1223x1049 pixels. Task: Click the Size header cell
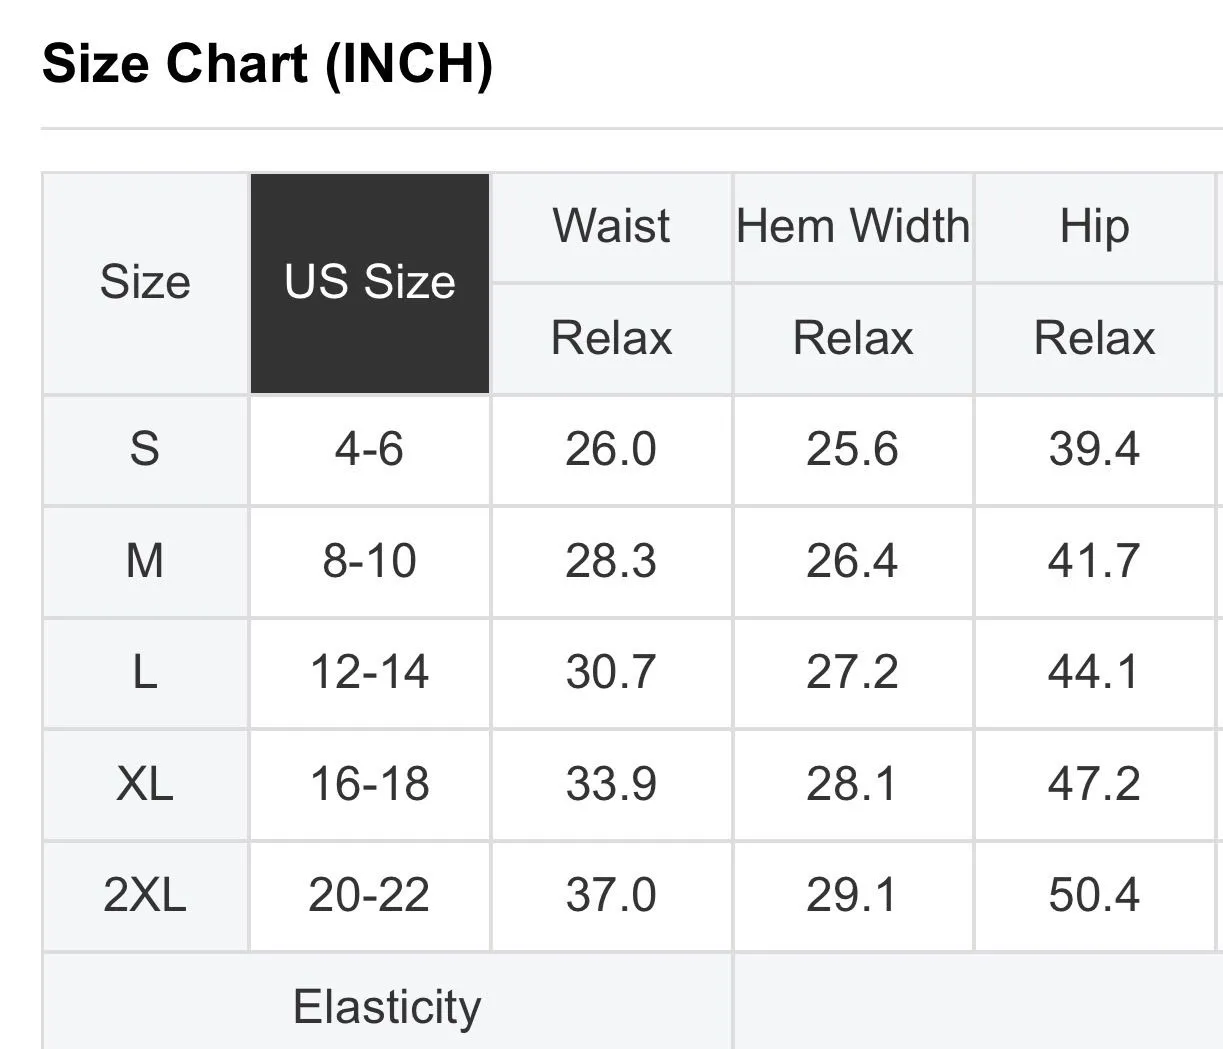[145, 283]
